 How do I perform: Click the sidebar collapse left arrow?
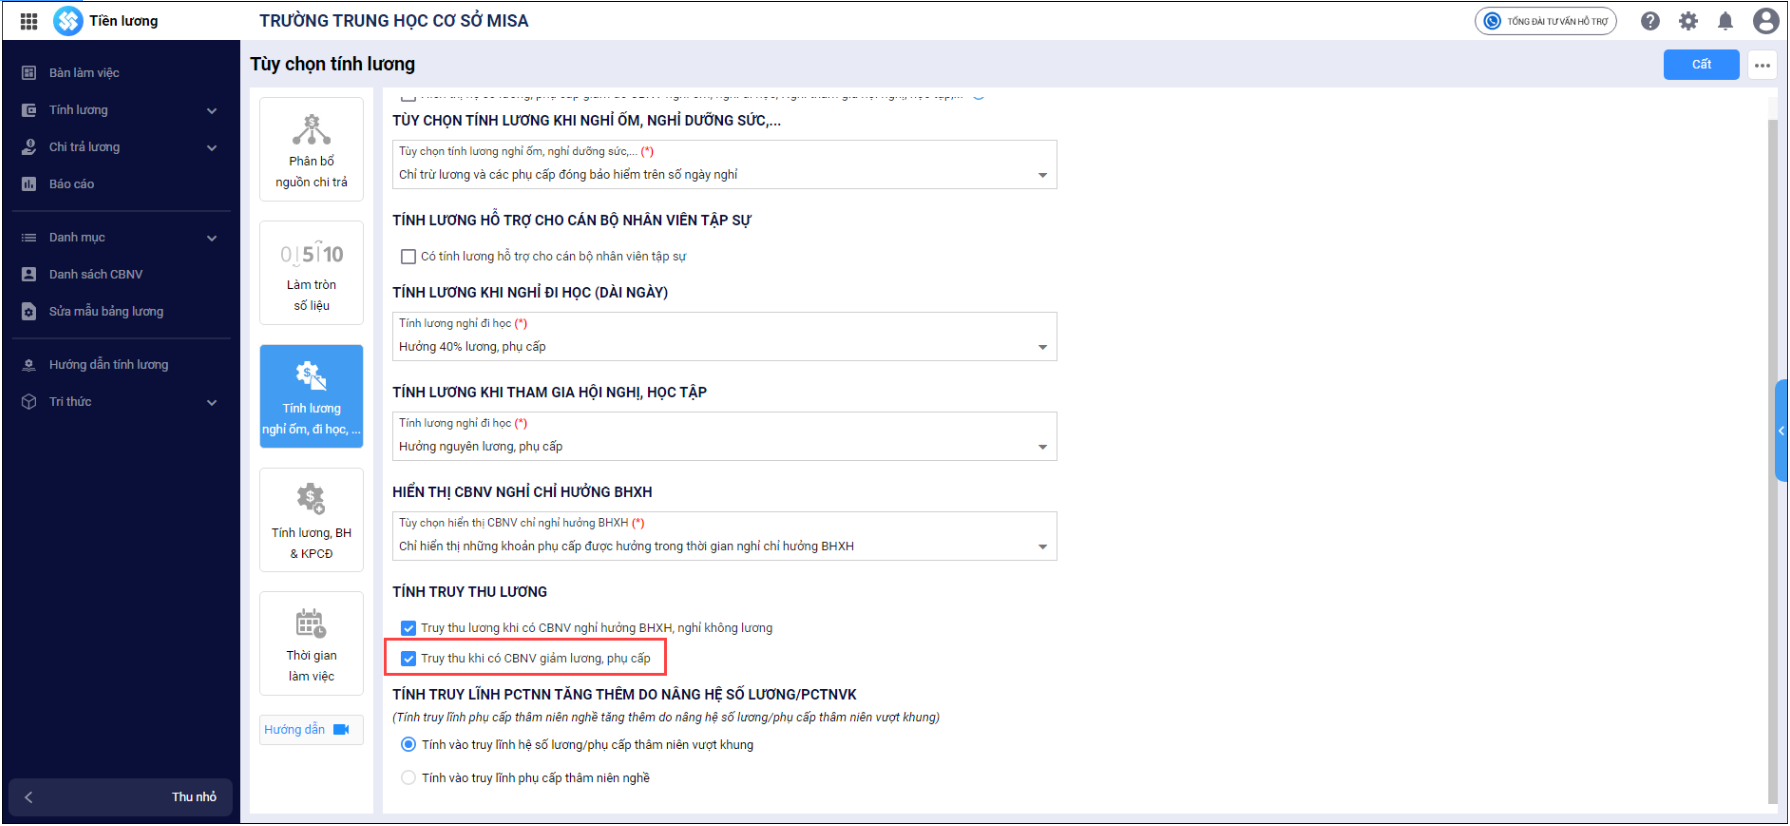pos(28,797)
